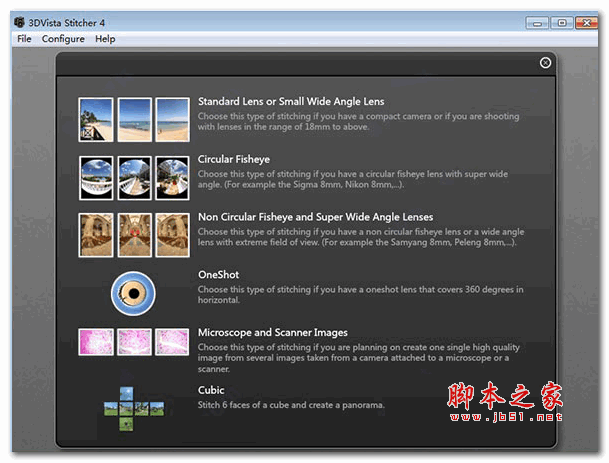Click first pink Microscope image thumbnail

click(96, 342)
